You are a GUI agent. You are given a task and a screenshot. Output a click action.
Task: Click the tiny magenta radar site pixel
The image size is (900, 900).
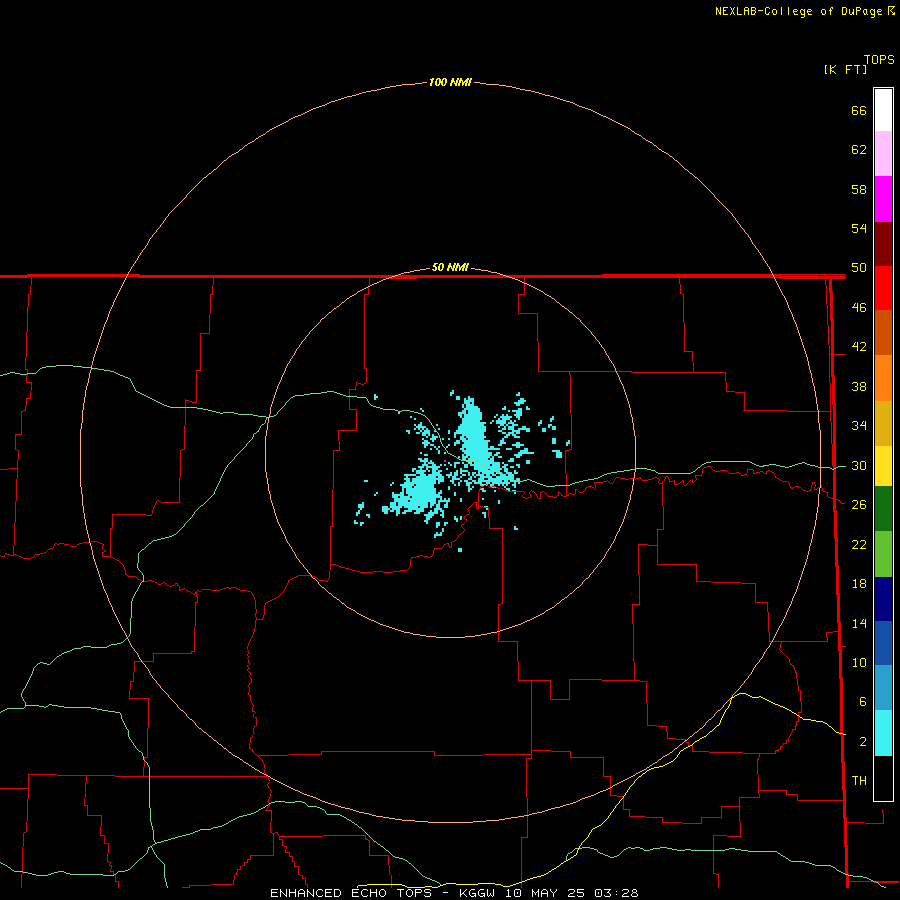pos(445,461)
